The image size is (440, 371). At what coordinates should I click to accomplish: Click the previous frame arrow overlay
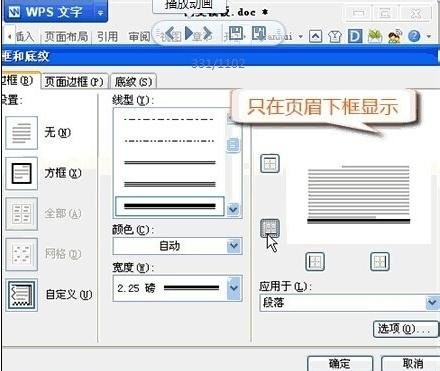[170, 33]
